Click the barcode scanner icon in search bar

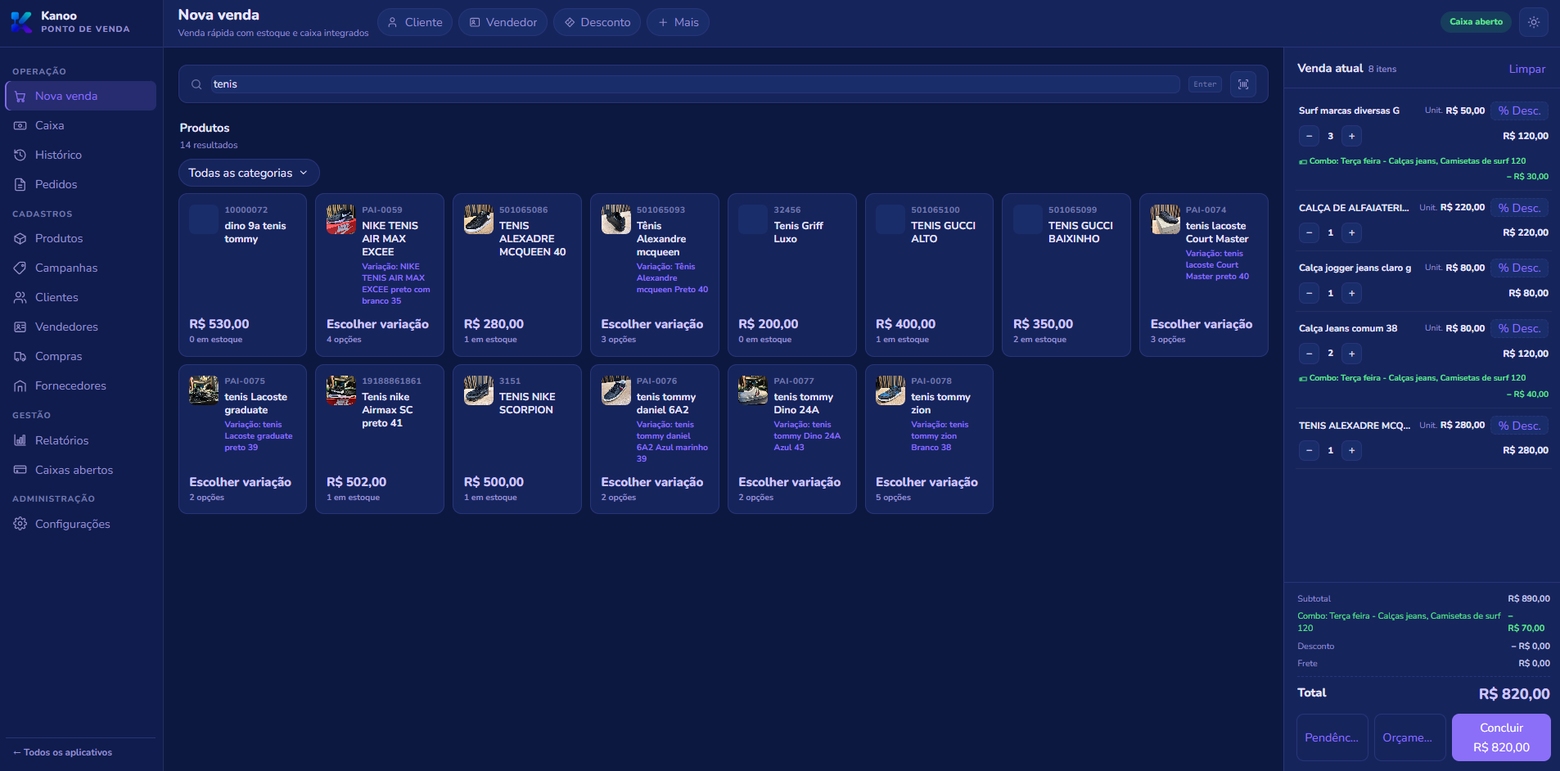point(1243,84)
